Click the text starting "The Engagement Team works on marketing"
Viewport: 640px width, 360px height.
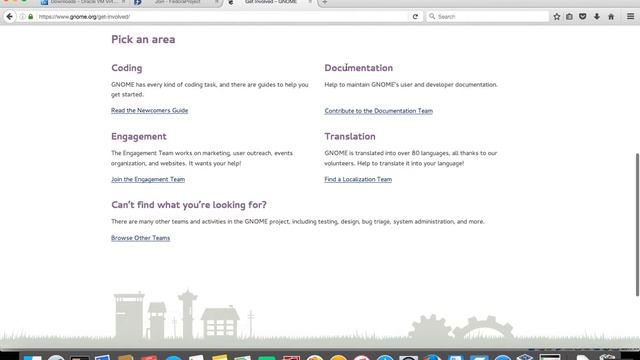[202, 158]
